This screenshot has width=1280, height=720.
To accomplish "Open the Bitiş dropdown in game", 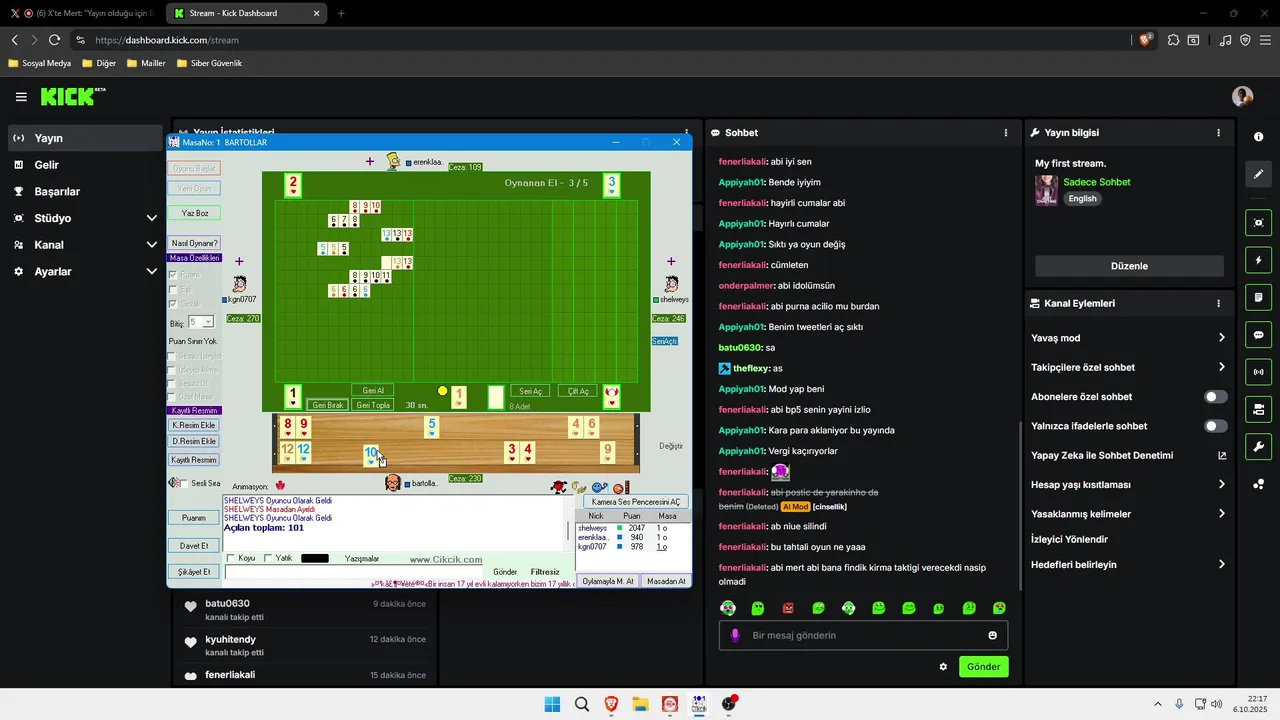I will pyautogui.click(x=207, y=322).
